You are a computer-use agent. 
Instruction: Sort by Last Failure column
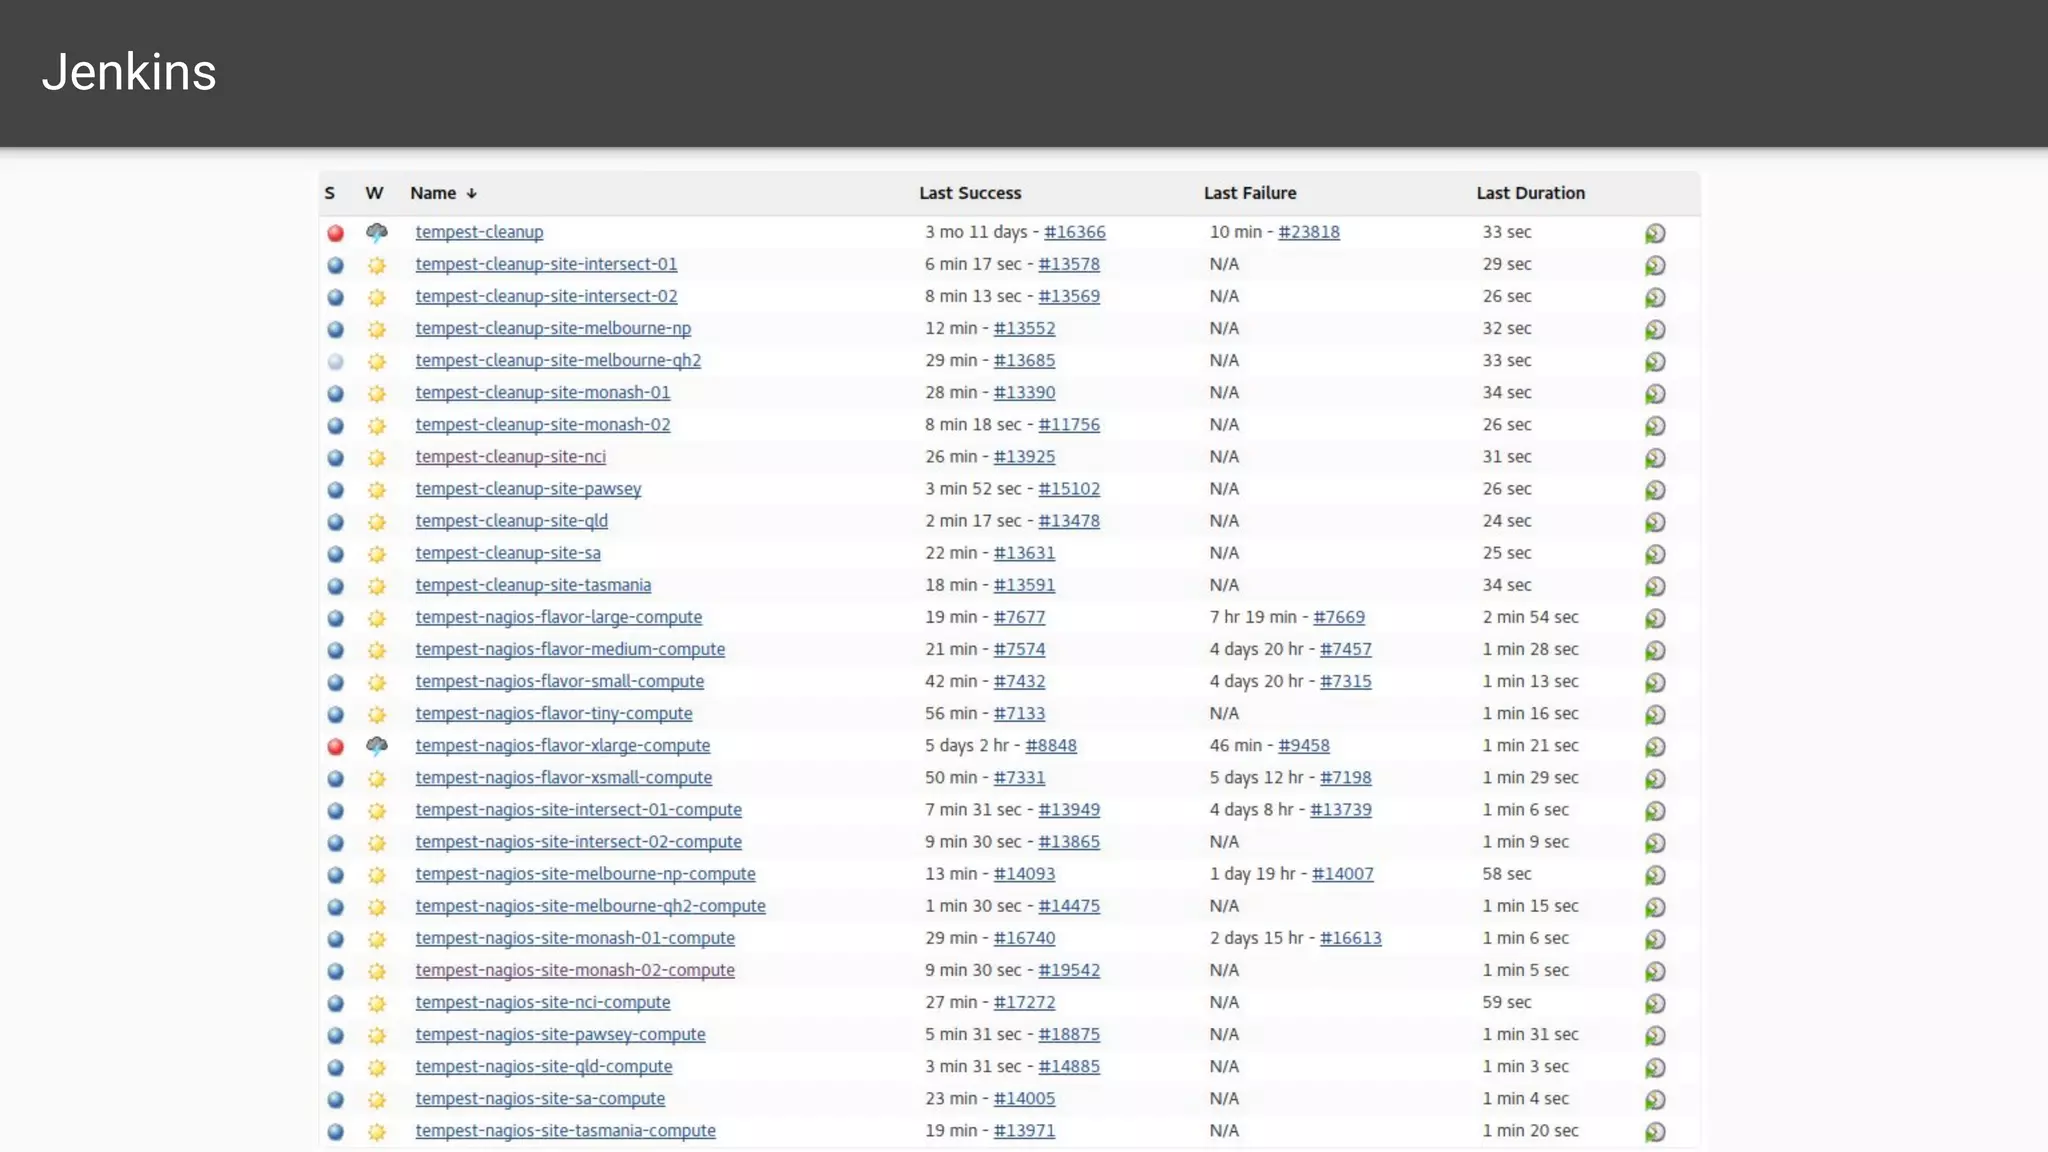tap(1249, 193)
